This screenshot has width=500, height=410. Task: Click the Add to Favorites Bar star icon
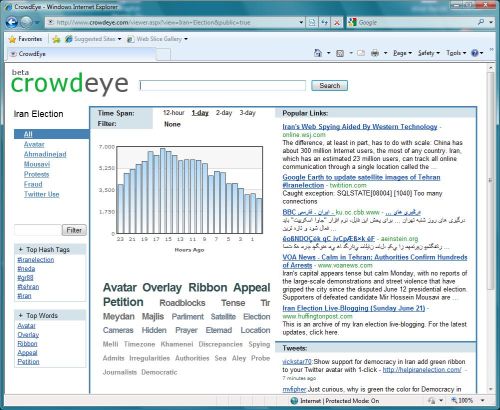pos(56,39)
